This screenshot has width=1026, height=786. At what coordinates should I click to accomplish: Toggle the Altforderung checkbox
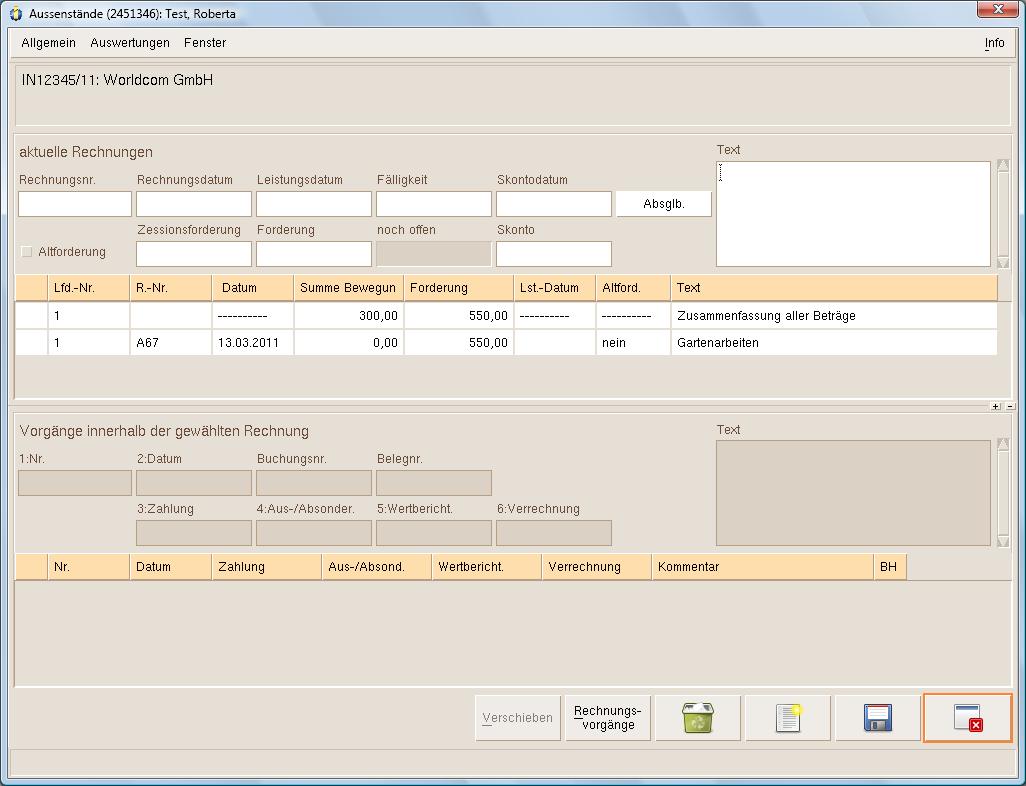pos(27,251)
